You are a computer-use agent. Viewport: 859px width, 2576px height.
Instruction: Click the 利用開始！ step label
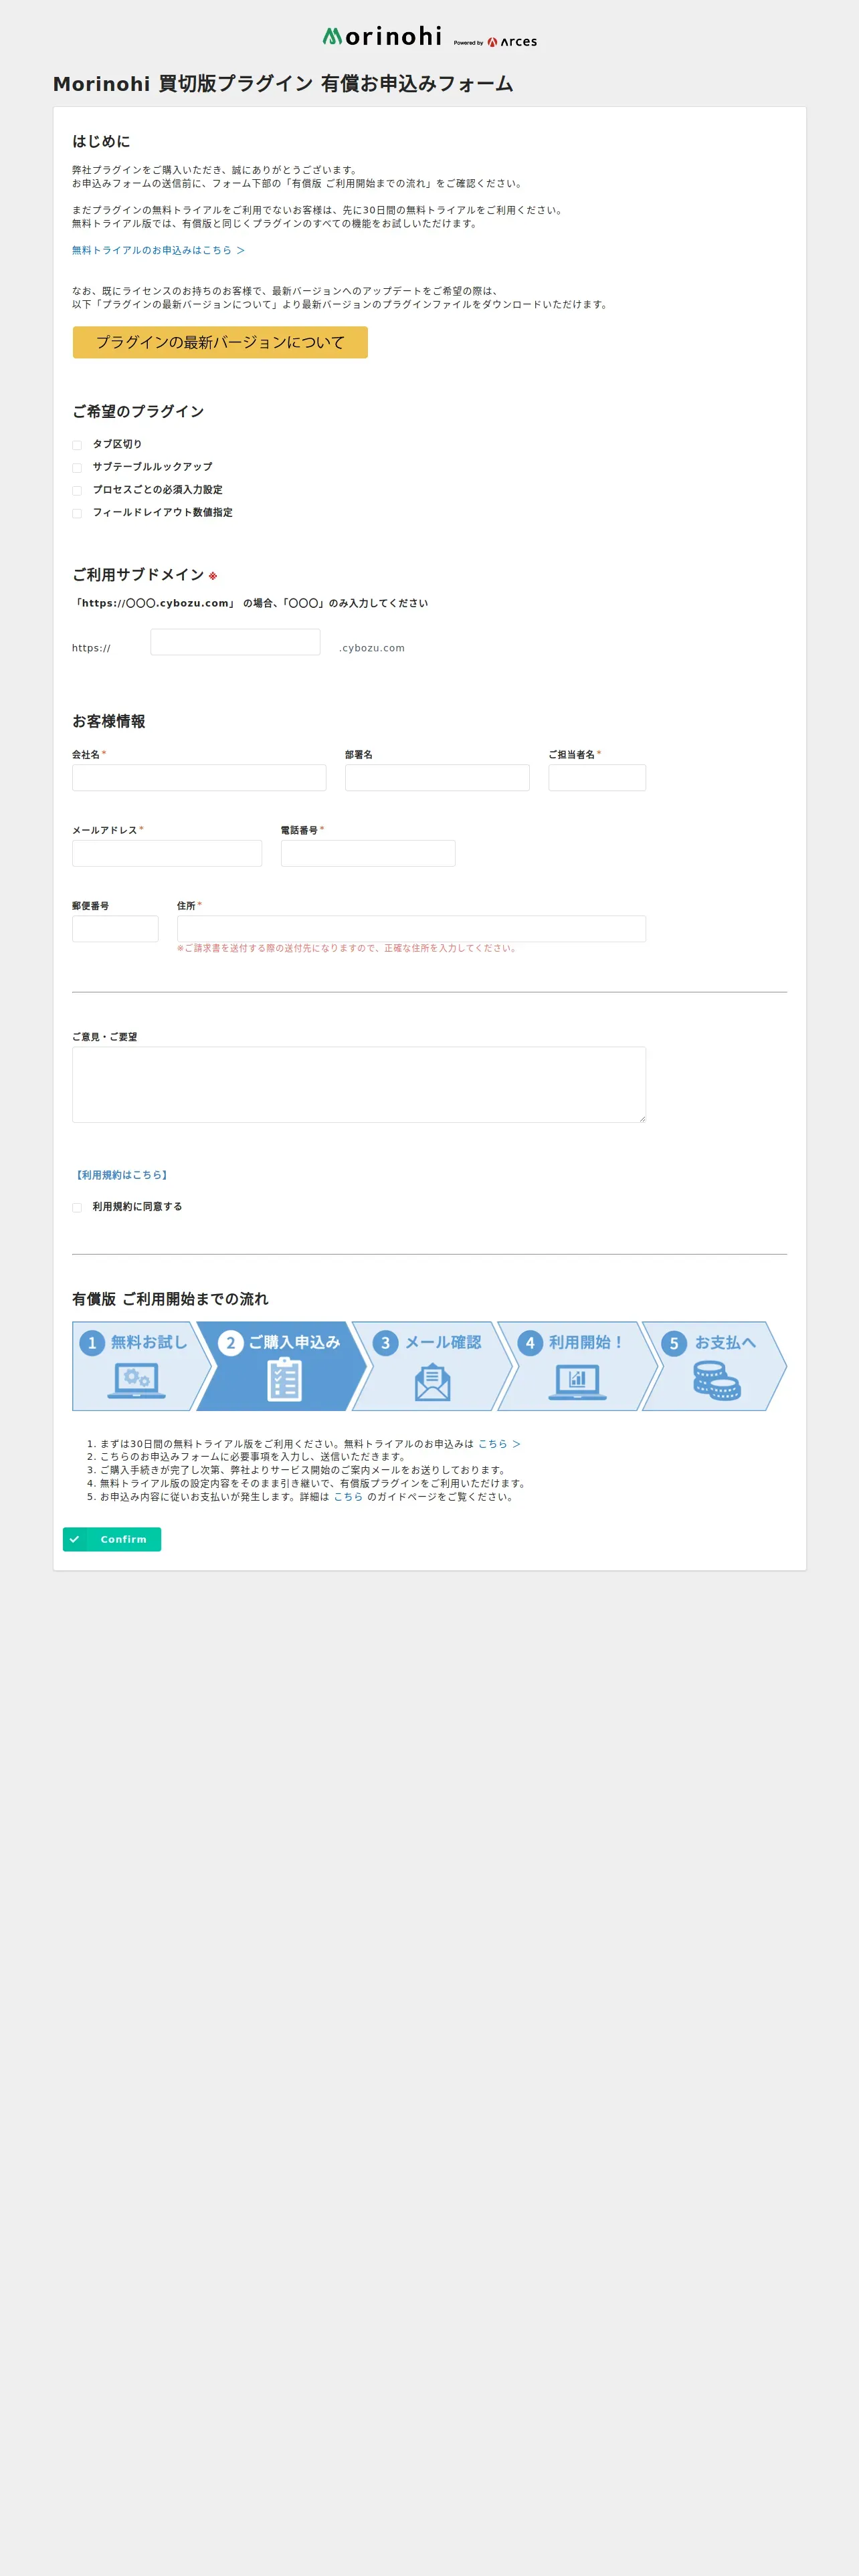coord(586,1342)
